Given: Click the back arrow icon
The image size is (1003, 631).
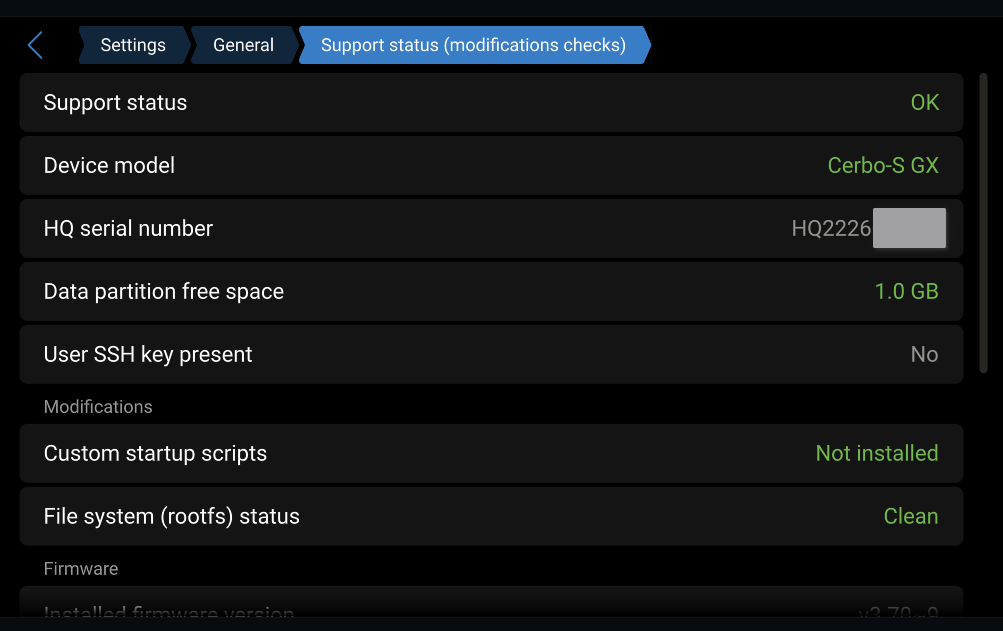Looking at the screenshot, I should [x=35, y=45].
